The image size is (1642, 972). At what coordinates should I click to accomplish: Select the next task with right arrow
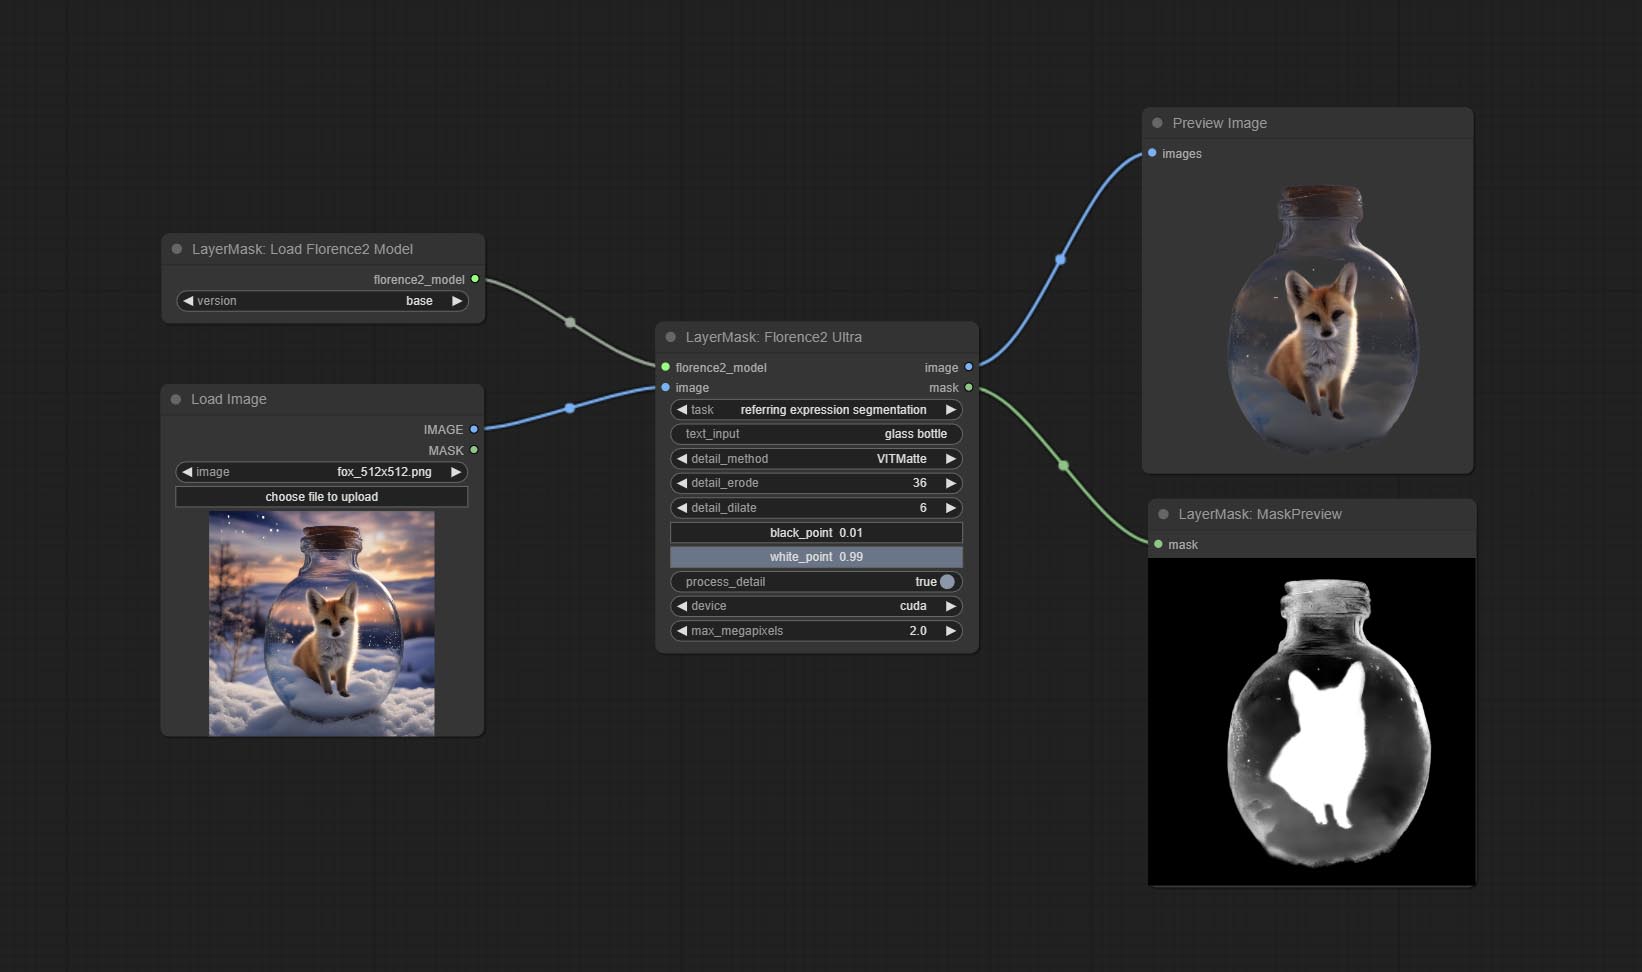click(951, 410)
